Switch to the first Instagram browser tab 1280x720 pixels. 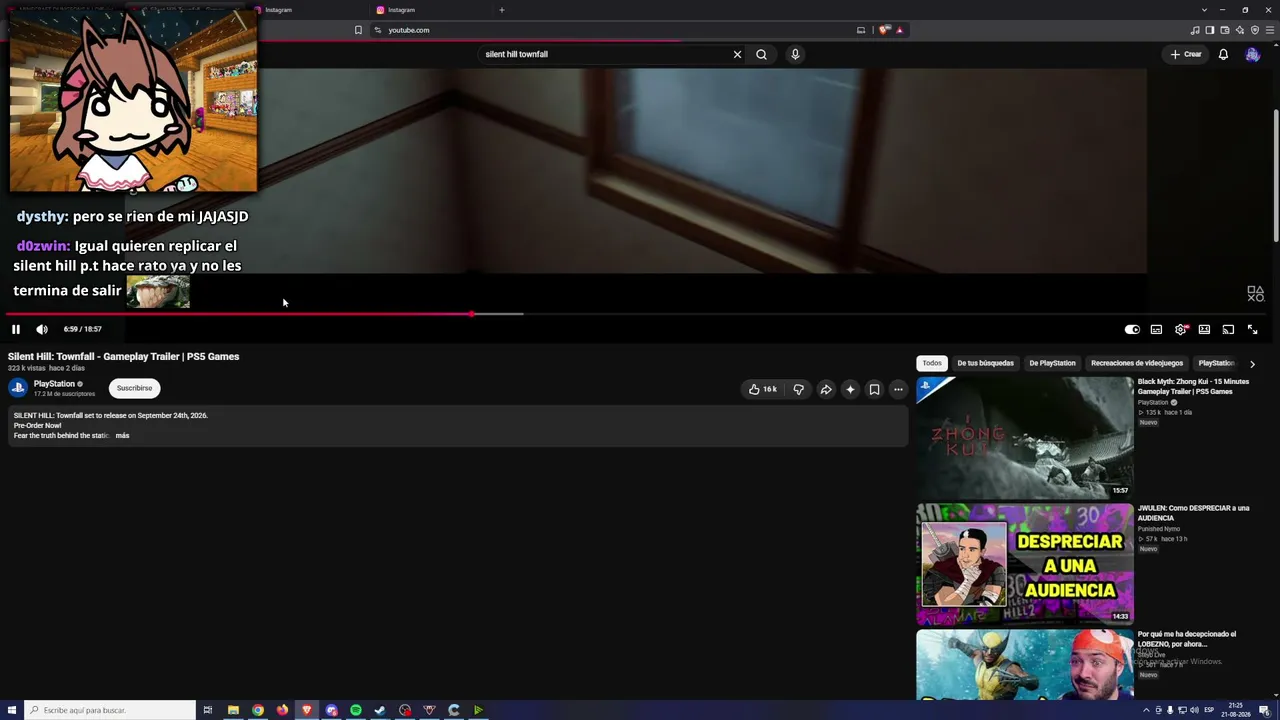310,10
